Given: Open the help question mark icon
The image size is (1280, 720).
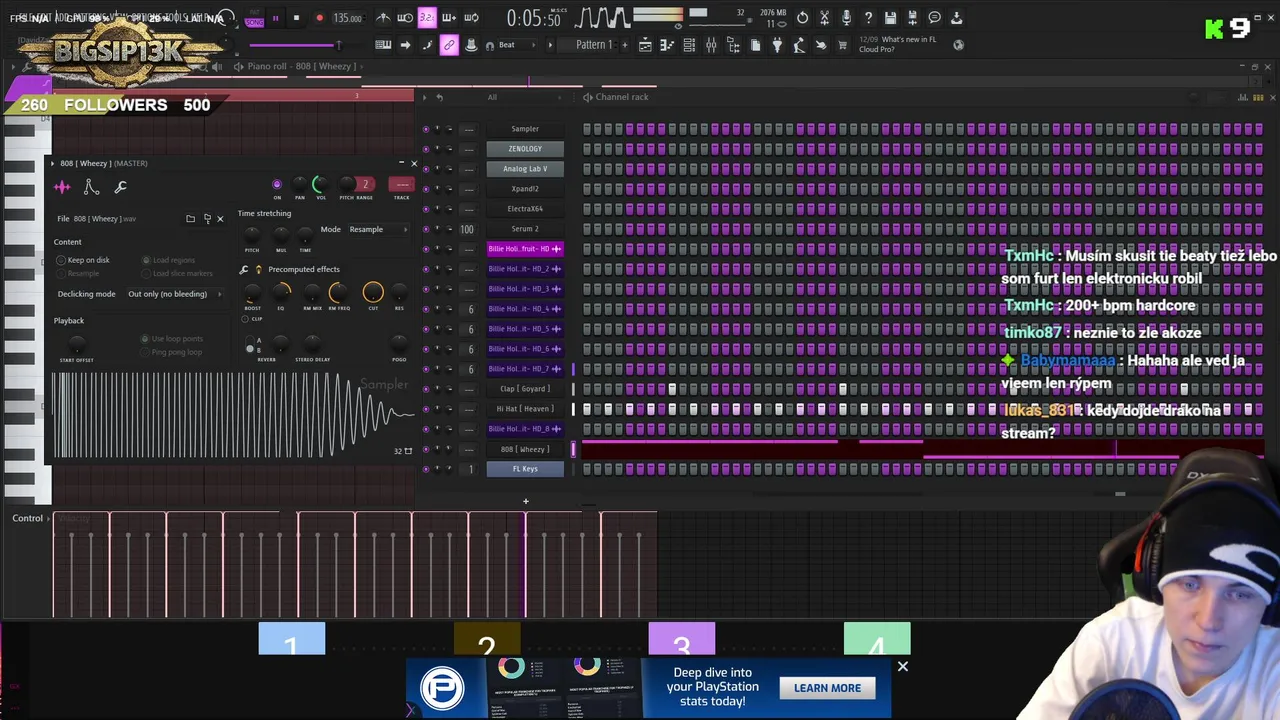Looking at the screenshot, I should tap(868, 18).
